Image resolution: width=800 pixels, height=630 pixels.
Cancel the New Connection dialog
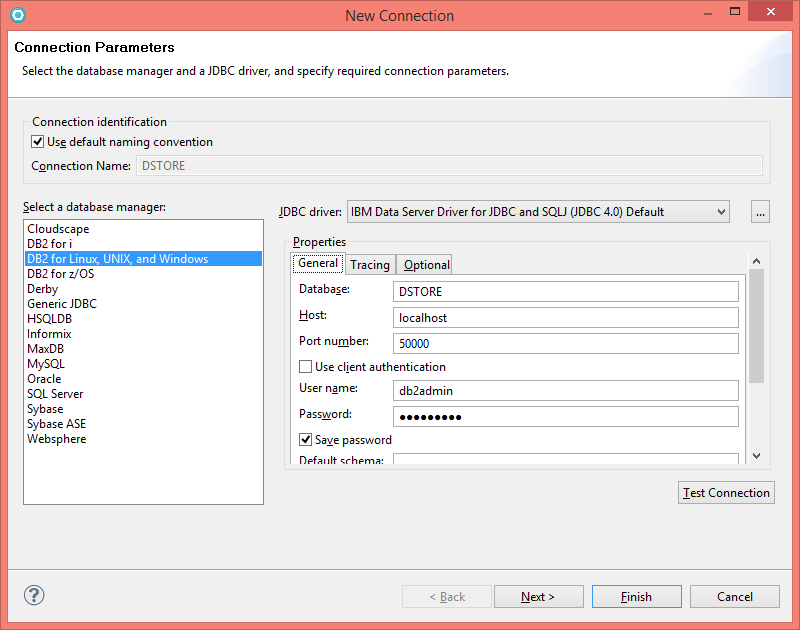(734, 595)
